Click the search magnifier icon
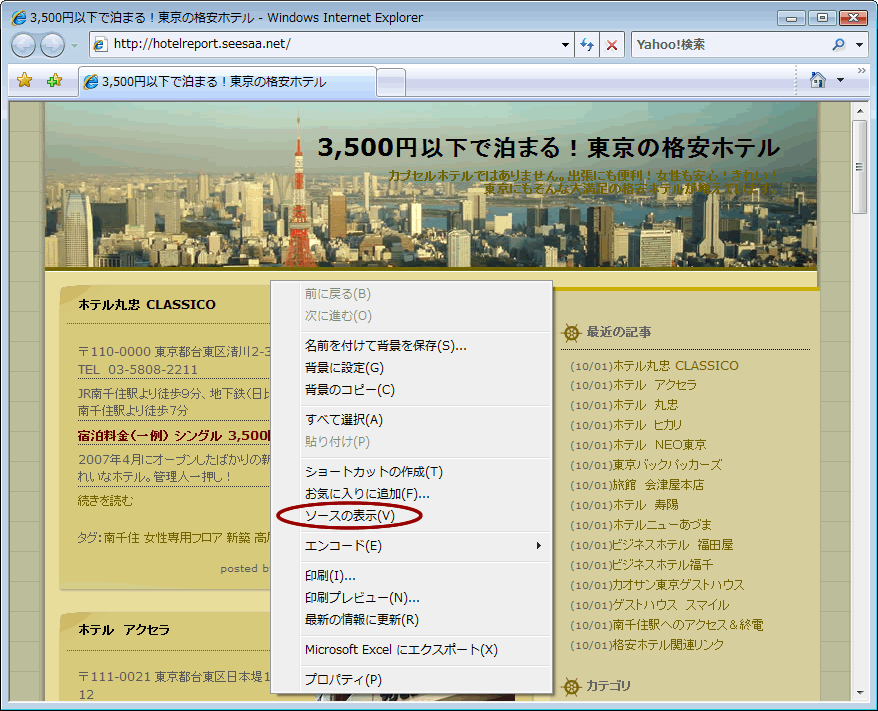This screenshot has height=711, width=878. pyautogui.click(x=838, y=45)
